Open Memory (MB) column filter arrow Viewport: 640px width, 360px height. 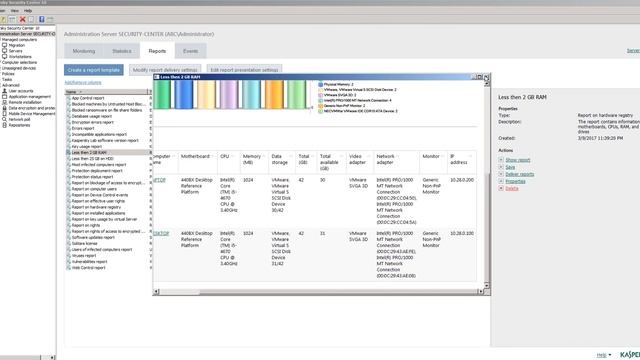click(x=264, y=156)
